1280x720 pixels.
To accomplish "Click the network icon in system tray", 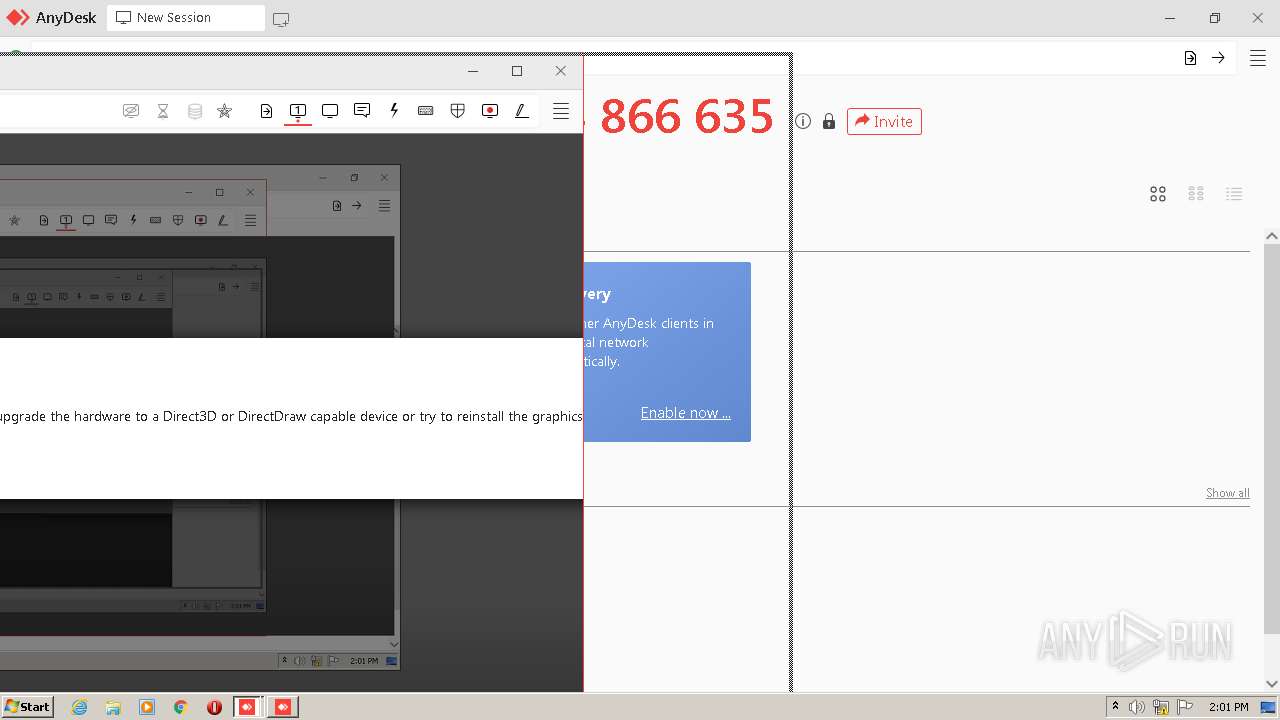I will 1161,707.
